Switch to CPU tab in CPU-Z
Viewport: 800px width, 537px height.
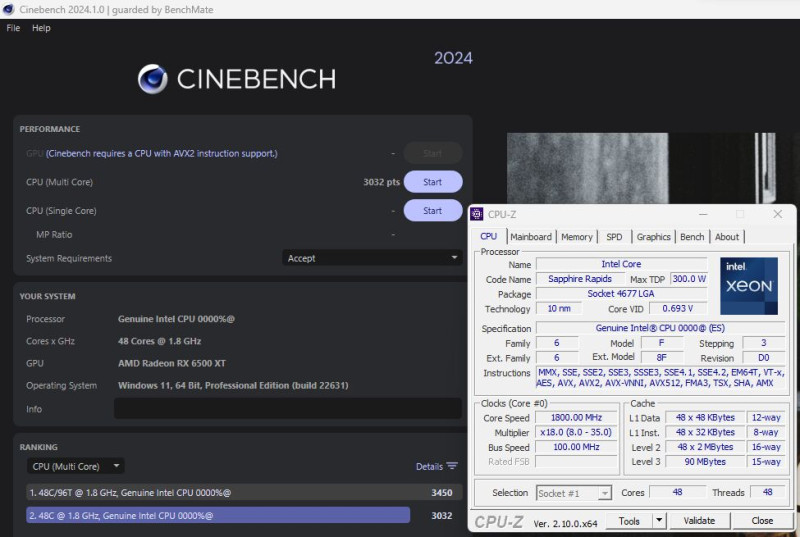(x=488, y=237)
